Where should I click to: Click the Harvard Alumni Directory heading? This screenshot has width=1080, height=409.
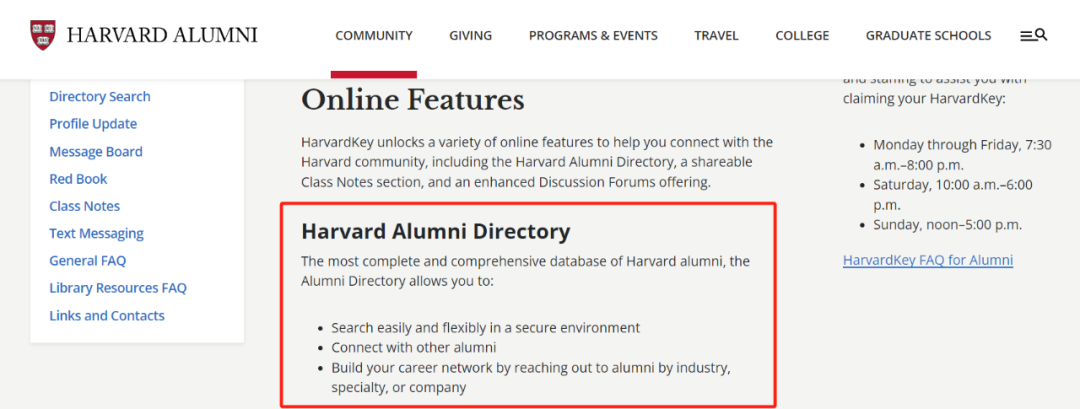(x=436, y=232)
